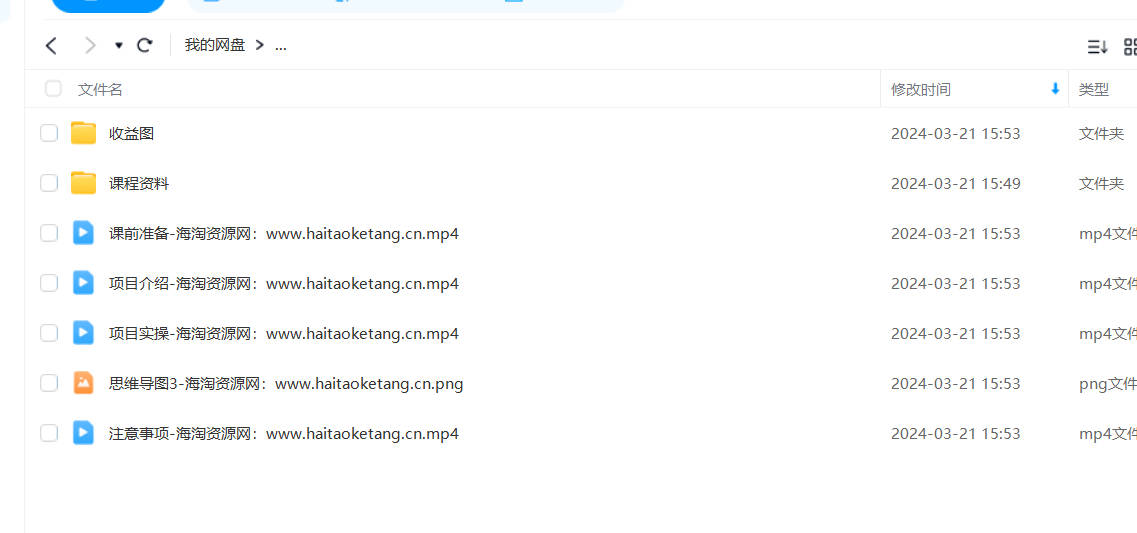Click the 文件夹 type cell of 收益图

pos(1101,133)
